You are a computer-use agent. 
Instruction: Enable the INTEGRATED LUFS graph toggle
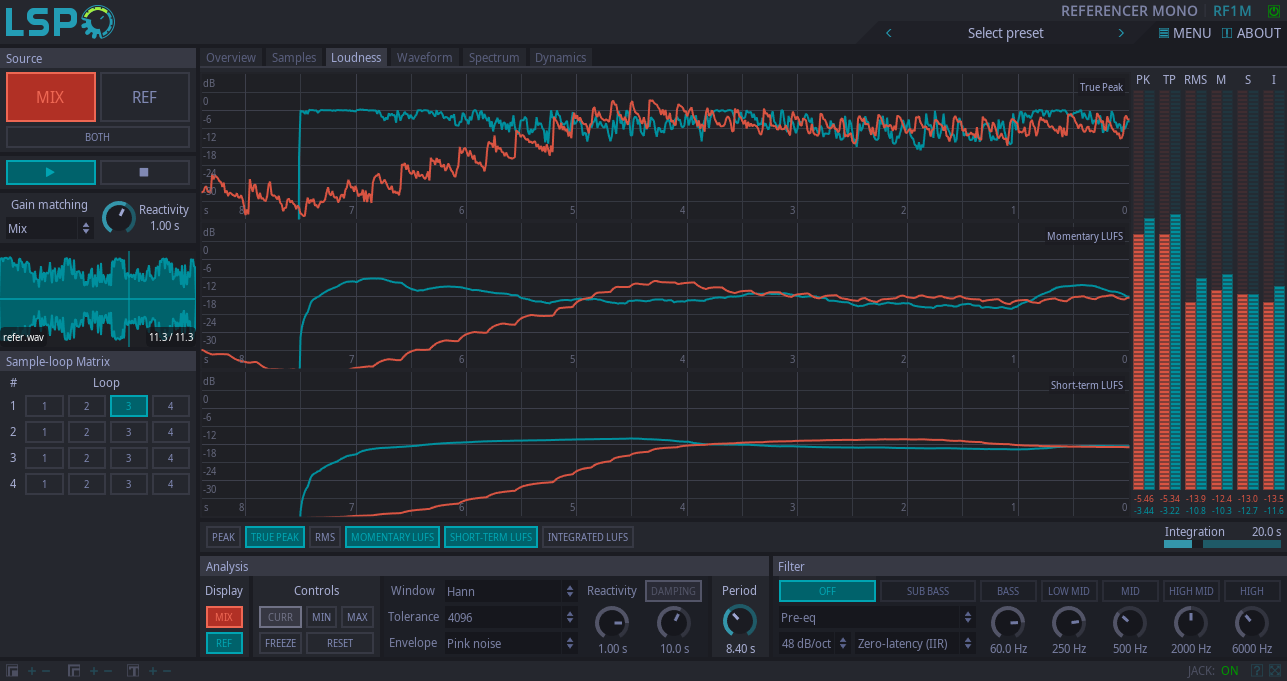[x=588, y=537]
